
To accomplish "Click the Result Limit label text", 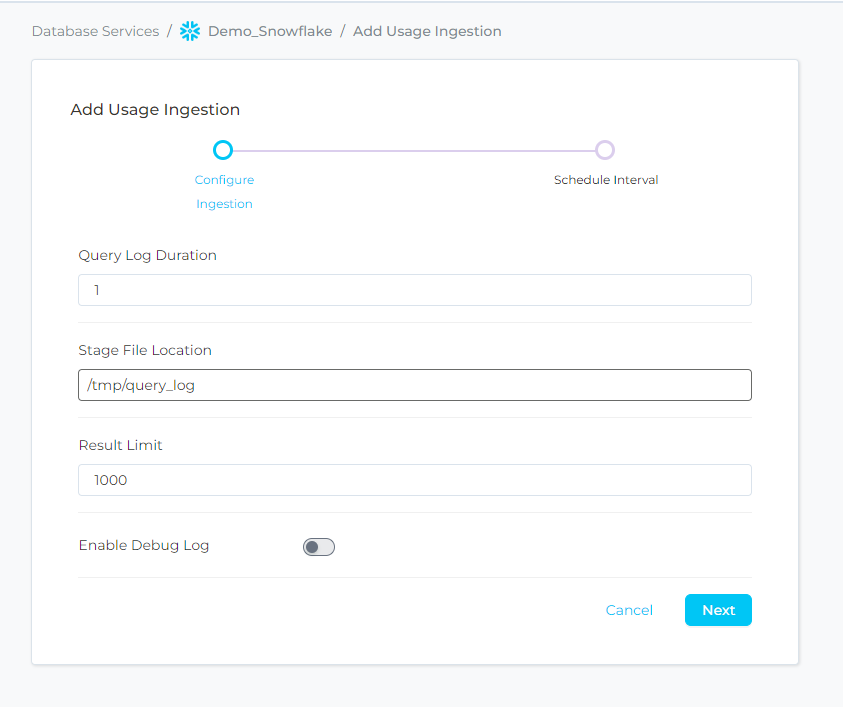I will tap(120, 445).
